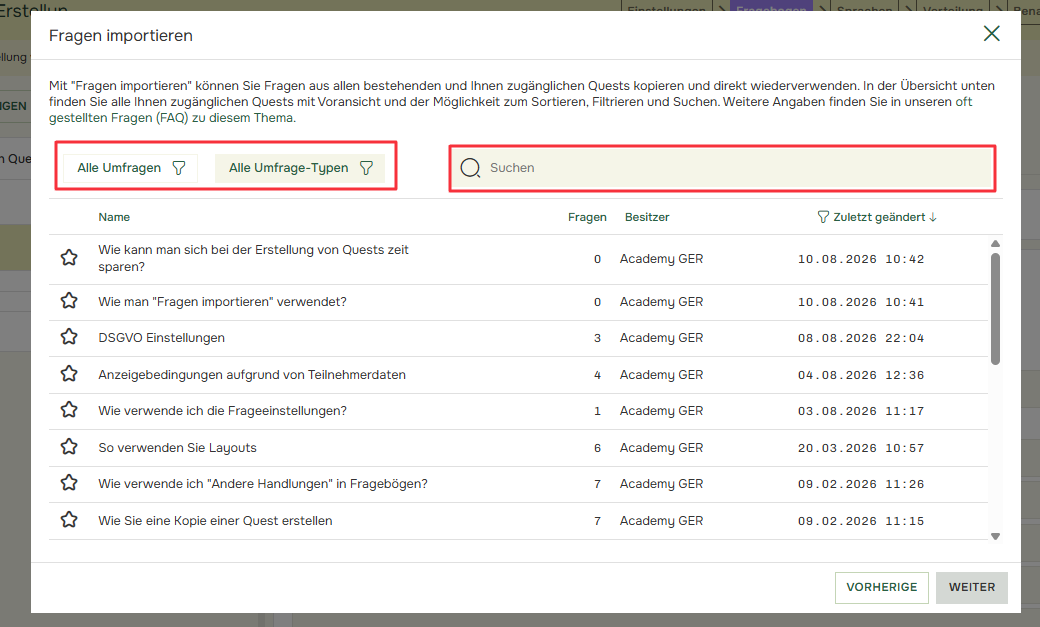Favorite the "Andere Handlungen" in Fragebögen quest
Viewport: 1040px width, 627px height.
point(69,483)
